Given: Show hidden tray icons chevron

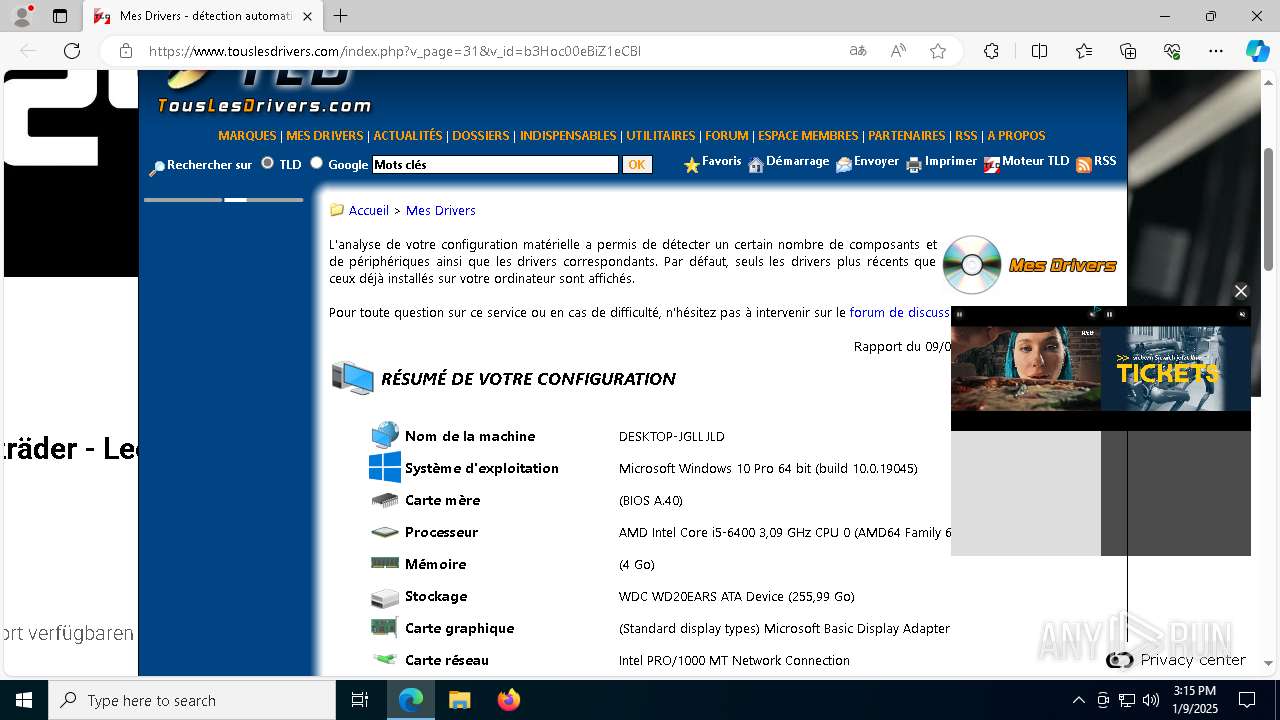Looking at the screenshot, I should (x=1078, y=700).
